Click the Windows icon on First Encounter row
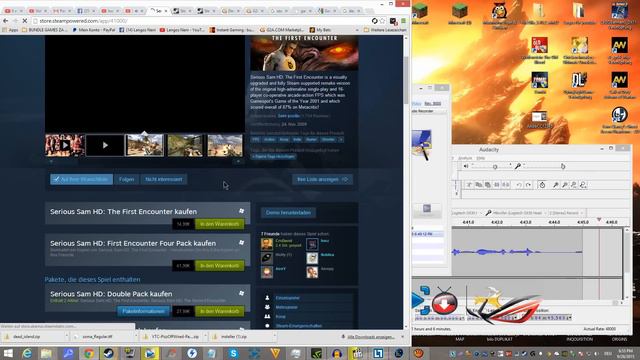The image size is (640, 360). [241, 211]
